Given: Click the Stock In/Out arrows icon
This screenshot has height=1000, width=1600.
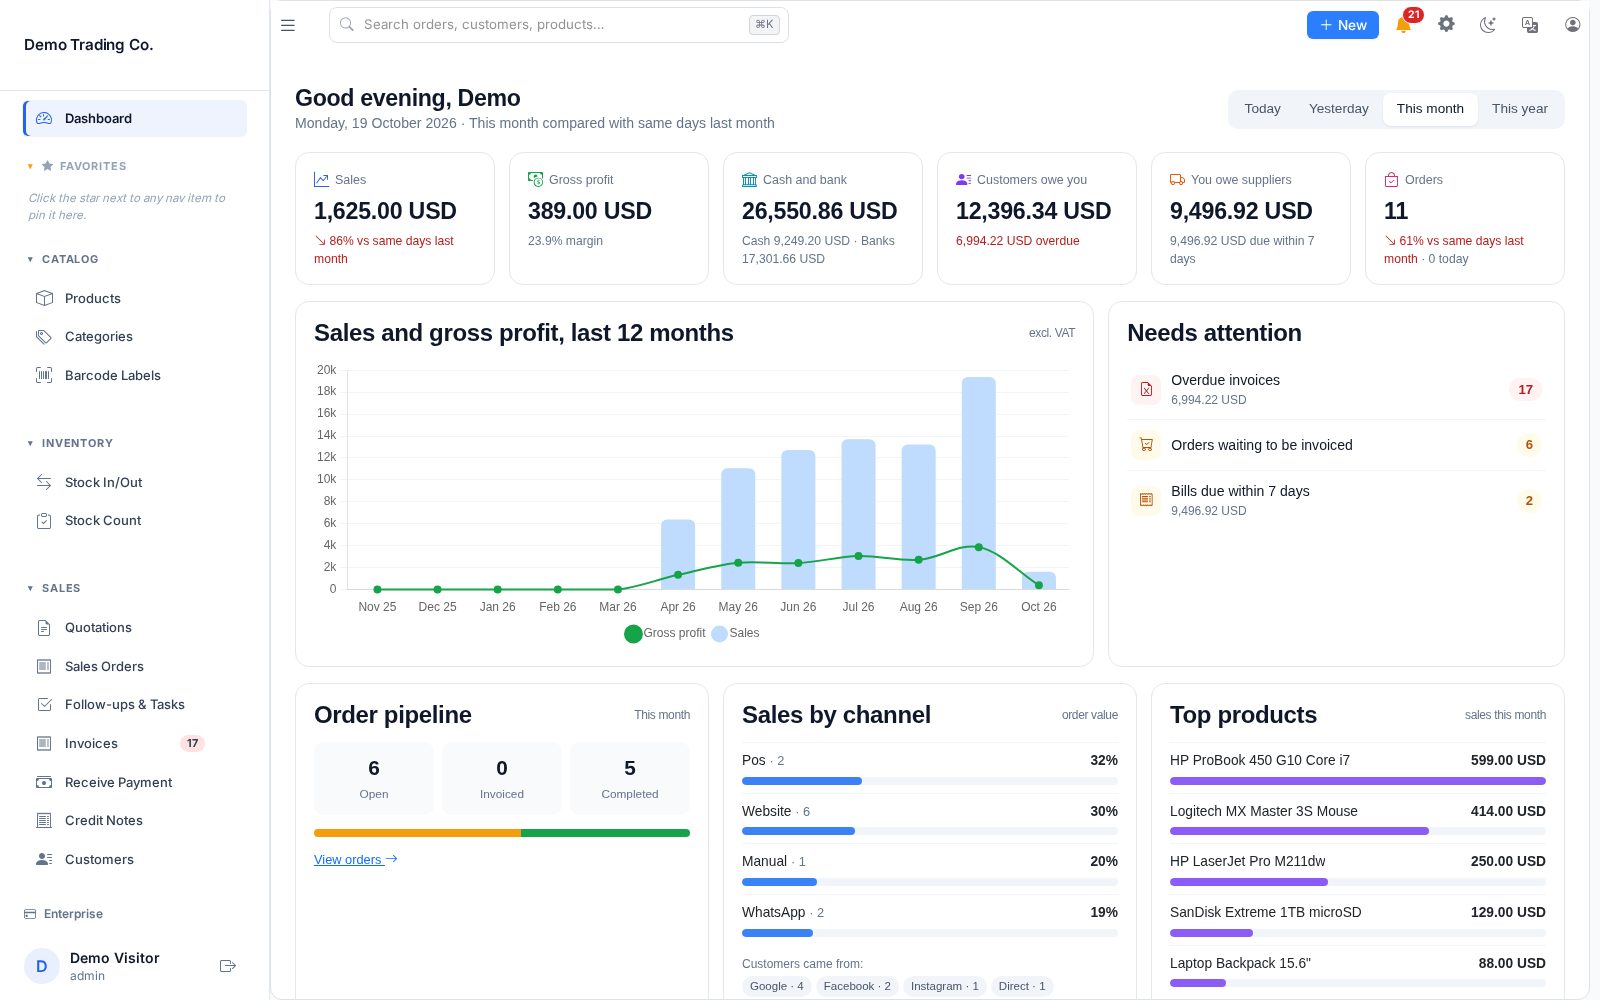Looking at the screenshot, I should pyautogui.click(x=44, y=482).
